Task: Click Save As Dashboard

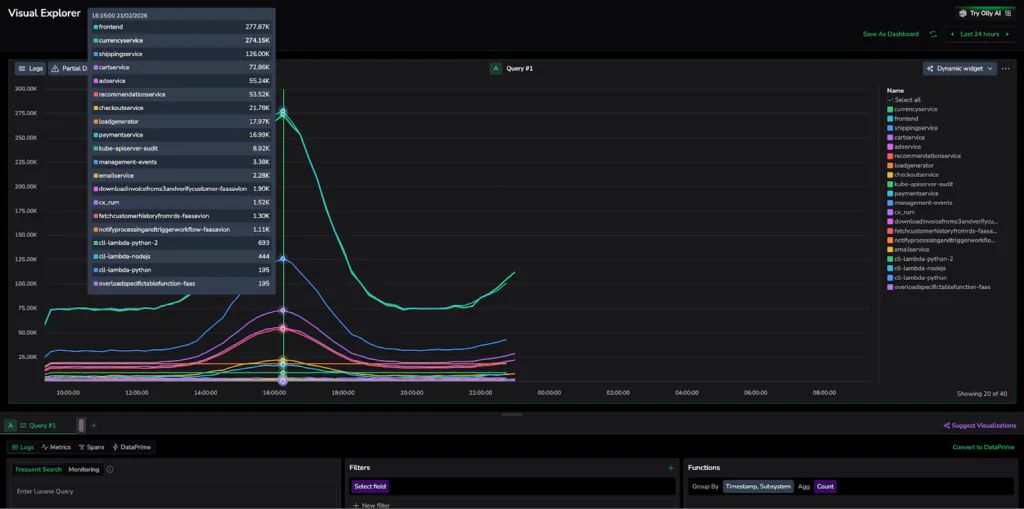Action: coord(890,34)
